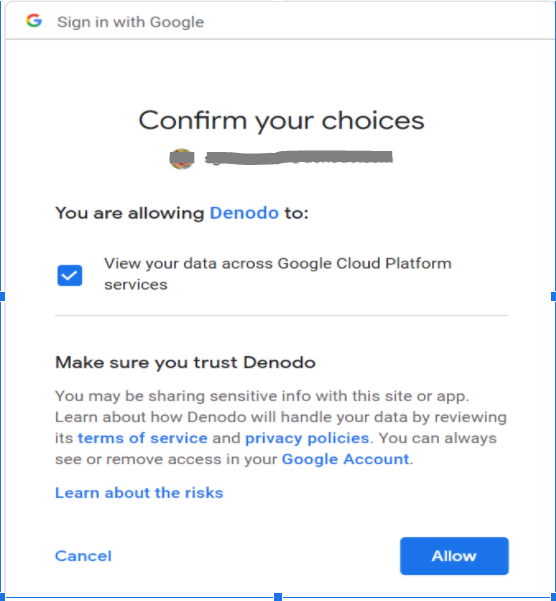Image resolution: width=556 pixels, height=601 pixels.
Task: Open the terms of service link
Action: pos(143,438)
